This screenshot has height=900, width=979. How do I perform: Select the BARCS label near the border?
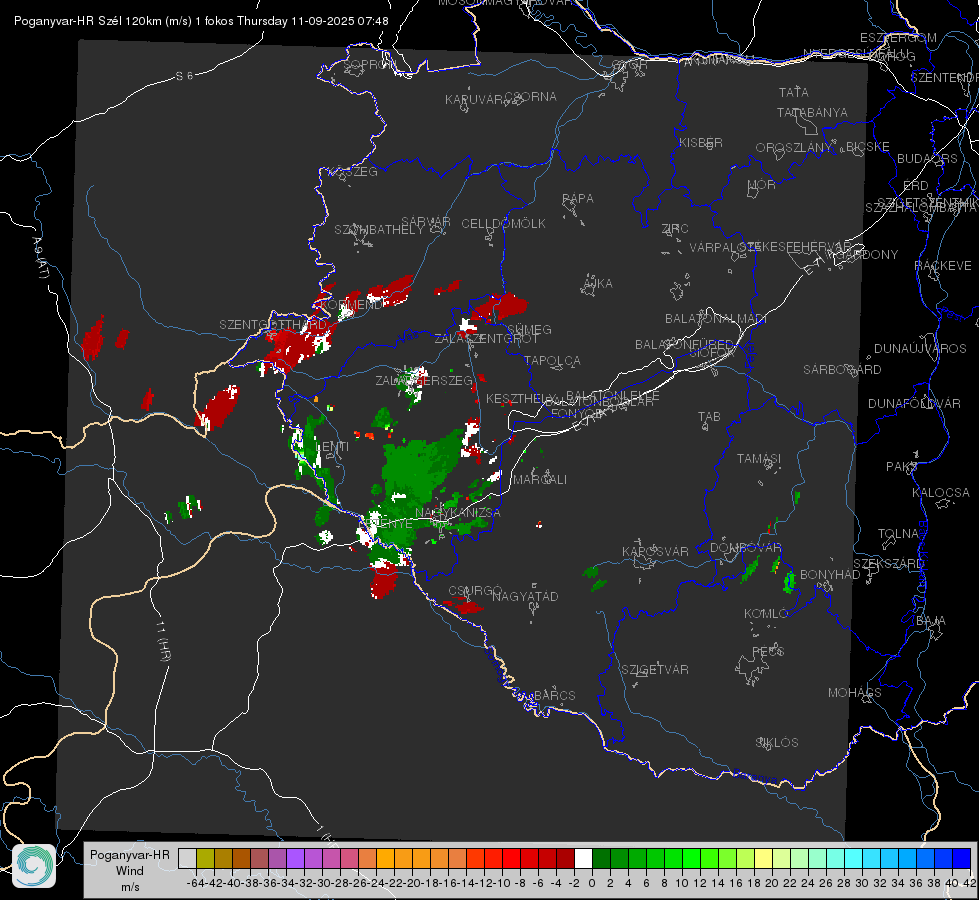pos(554,695)
